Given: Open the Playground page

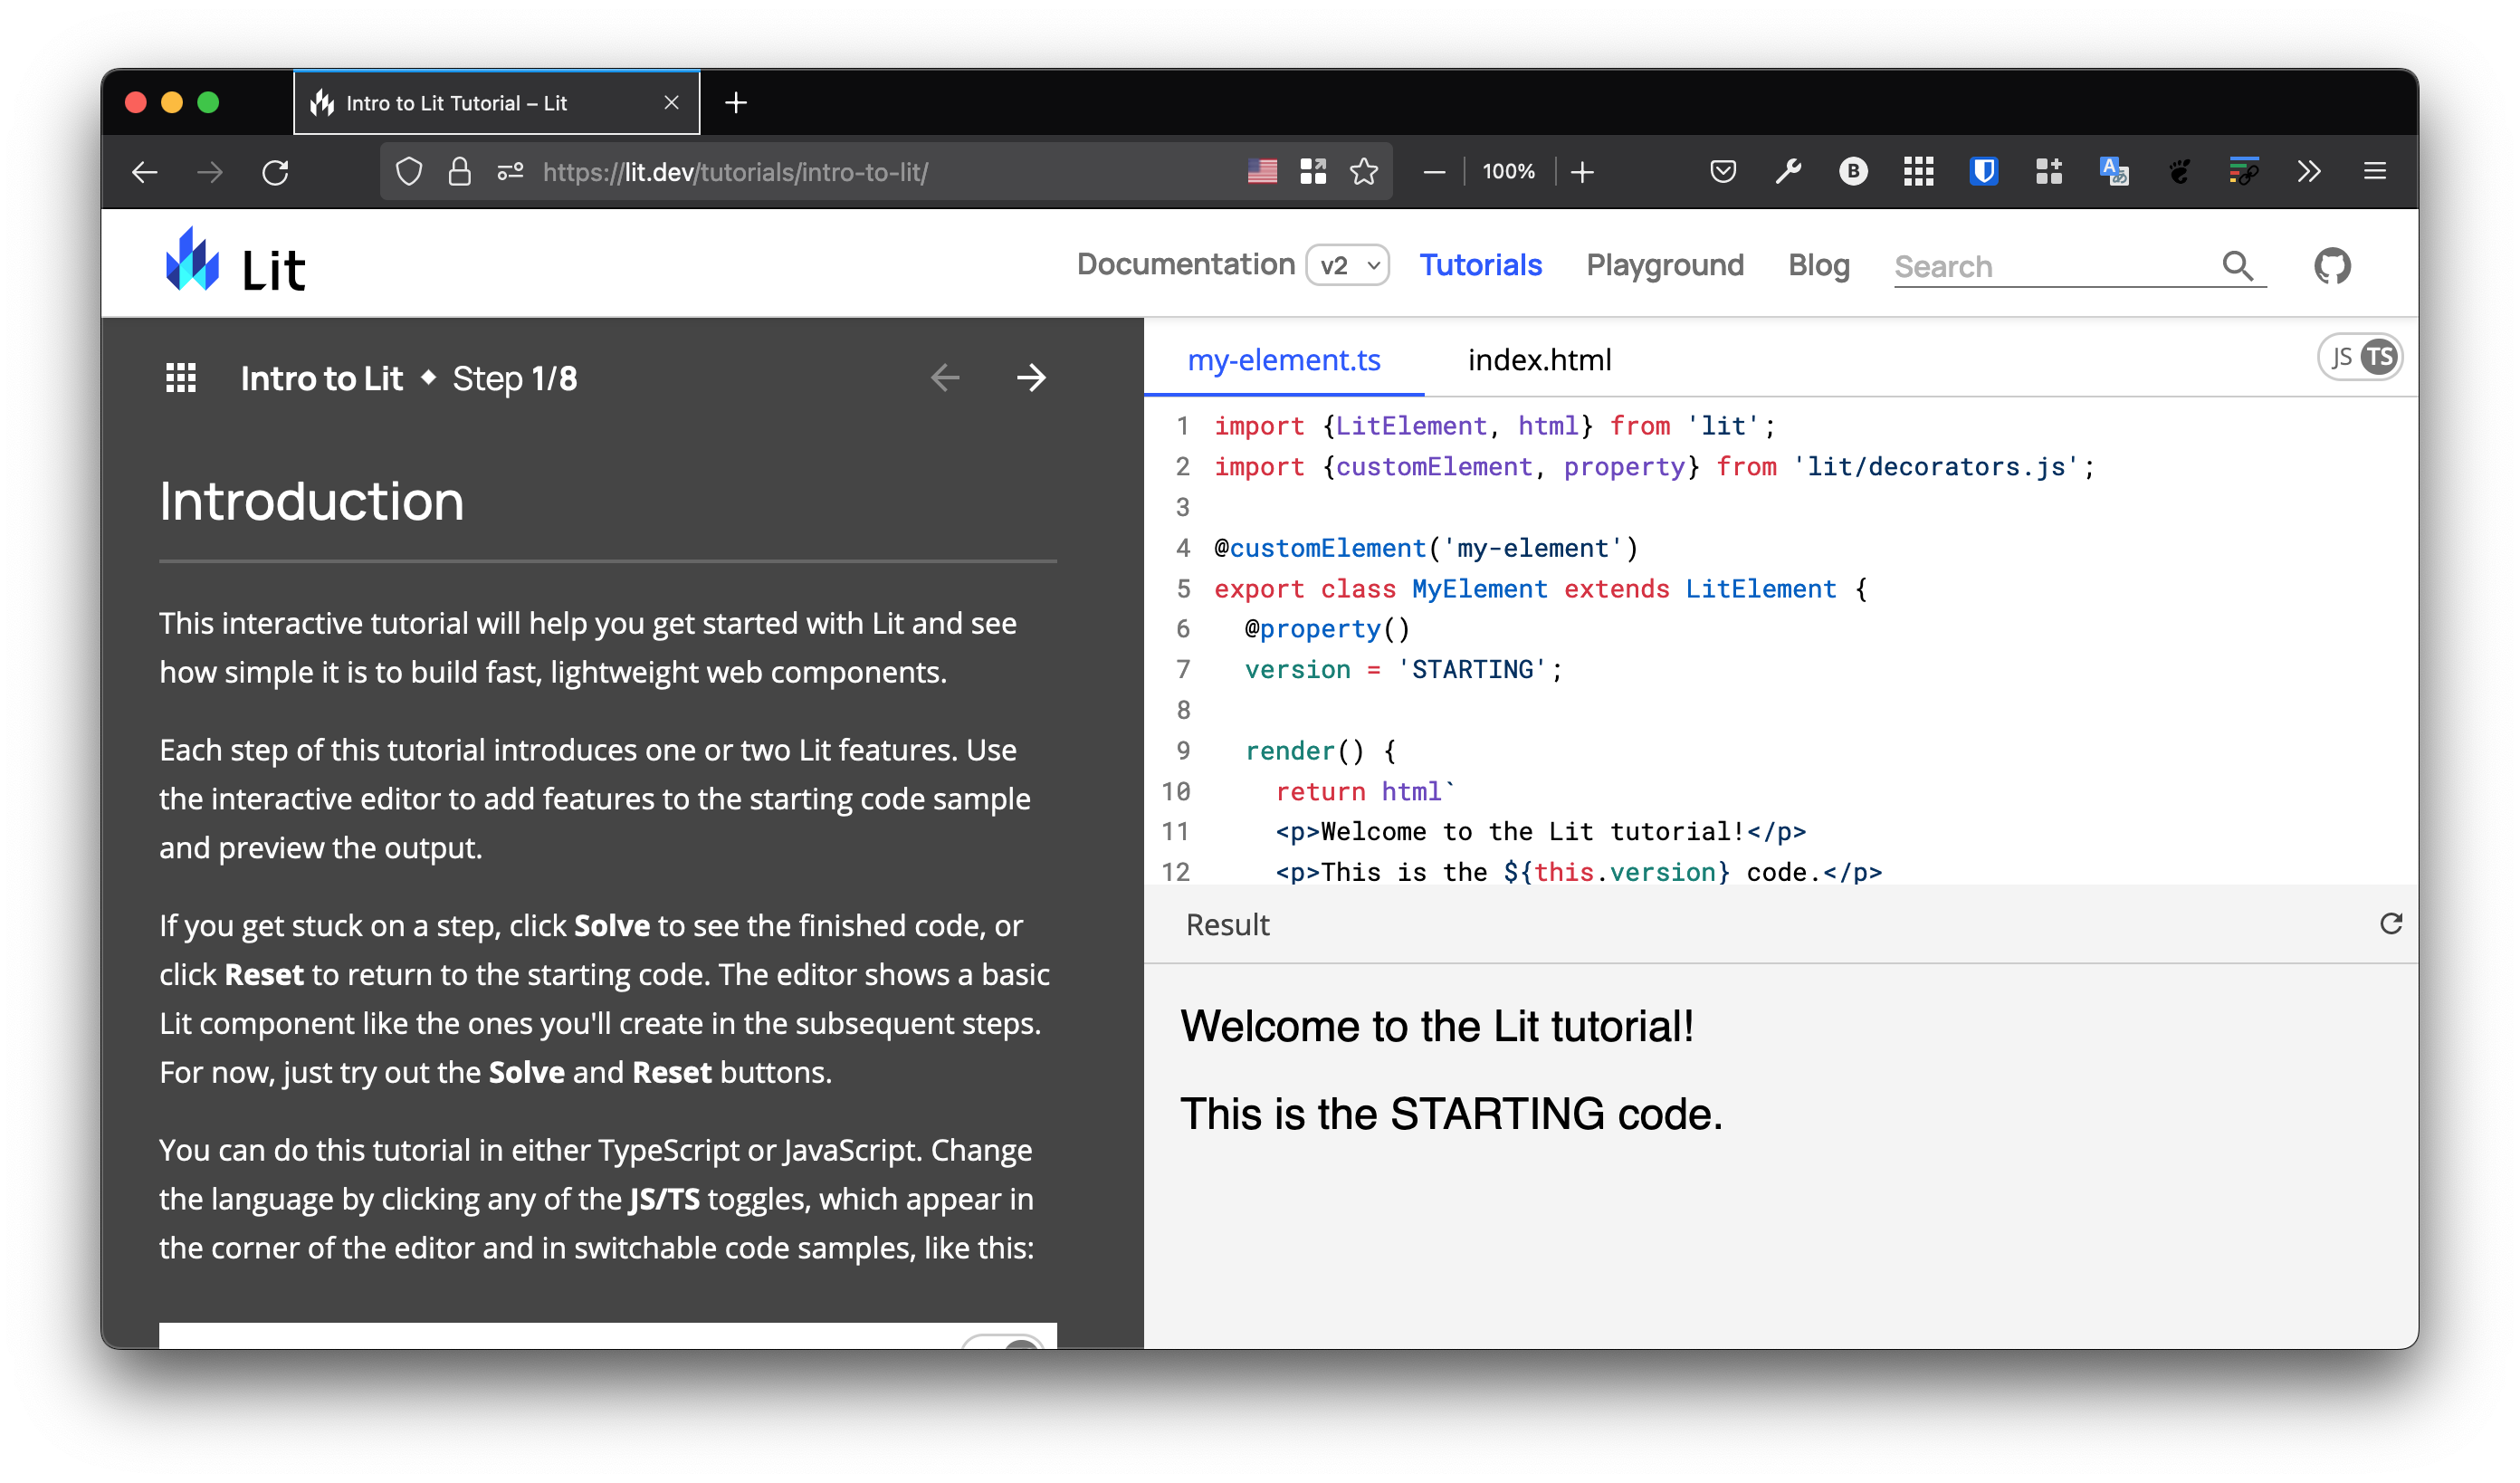Looking at the screenshot, I should pyautogui.click(x=1664, y=265).
